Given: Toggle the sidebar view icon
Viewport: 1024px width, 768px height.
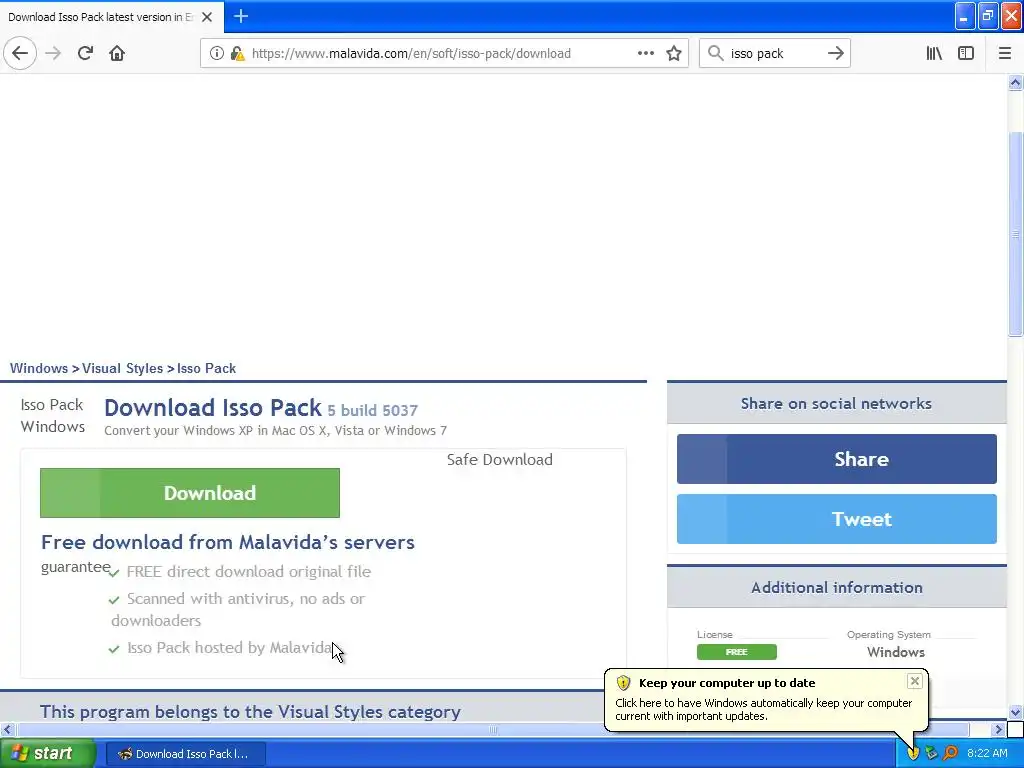Looking at the screenshot, I should (x=966, y=53).
